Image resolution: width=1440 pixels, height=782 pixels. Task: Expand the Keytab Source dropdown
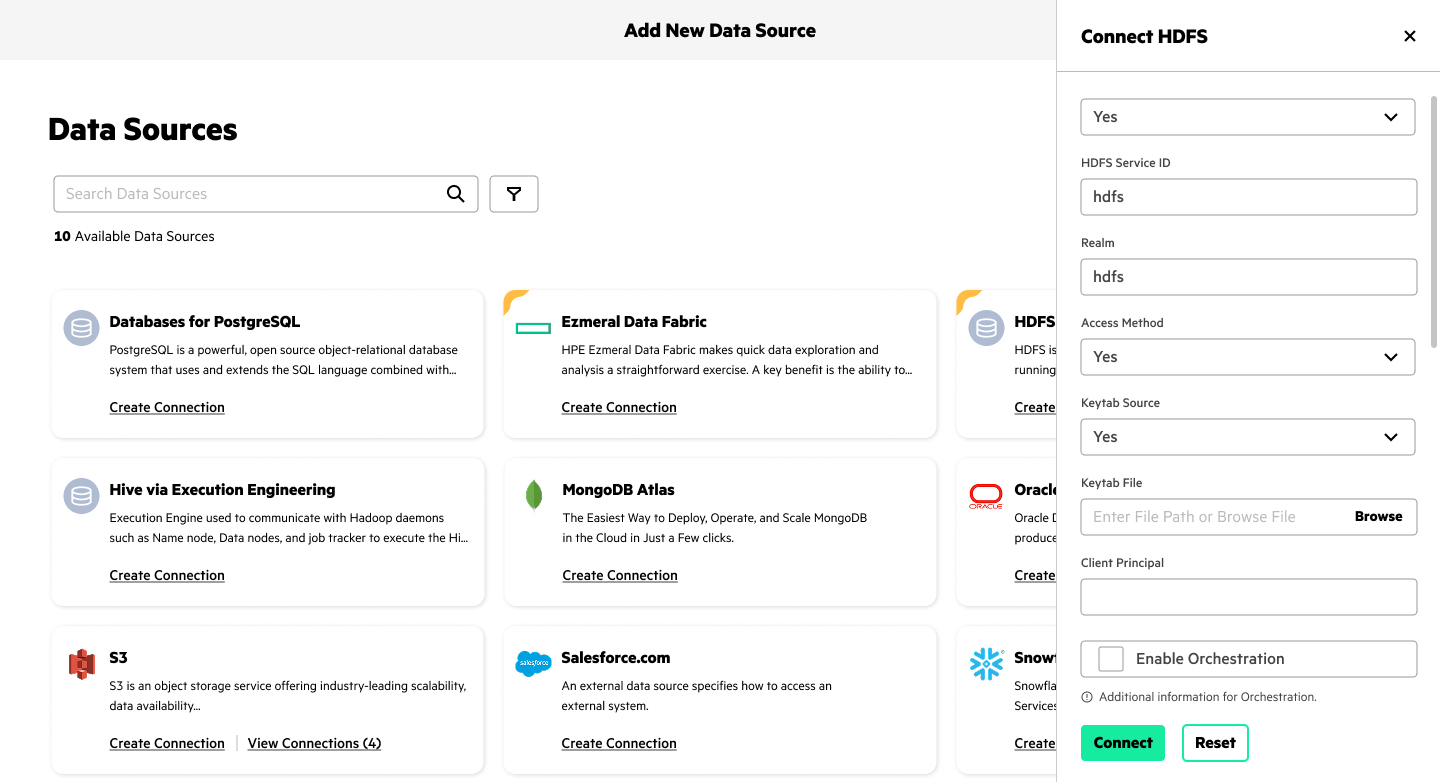click(1248, 437)
